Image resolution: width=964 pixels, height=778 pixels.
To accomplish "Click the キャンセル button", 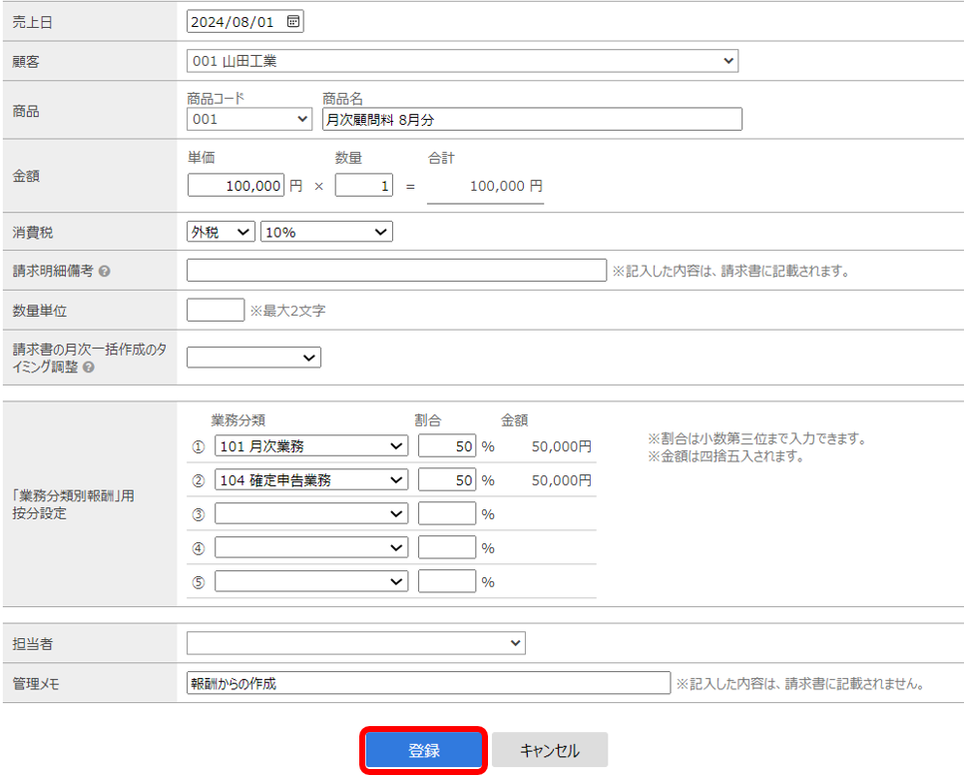I will pos(549,751).
